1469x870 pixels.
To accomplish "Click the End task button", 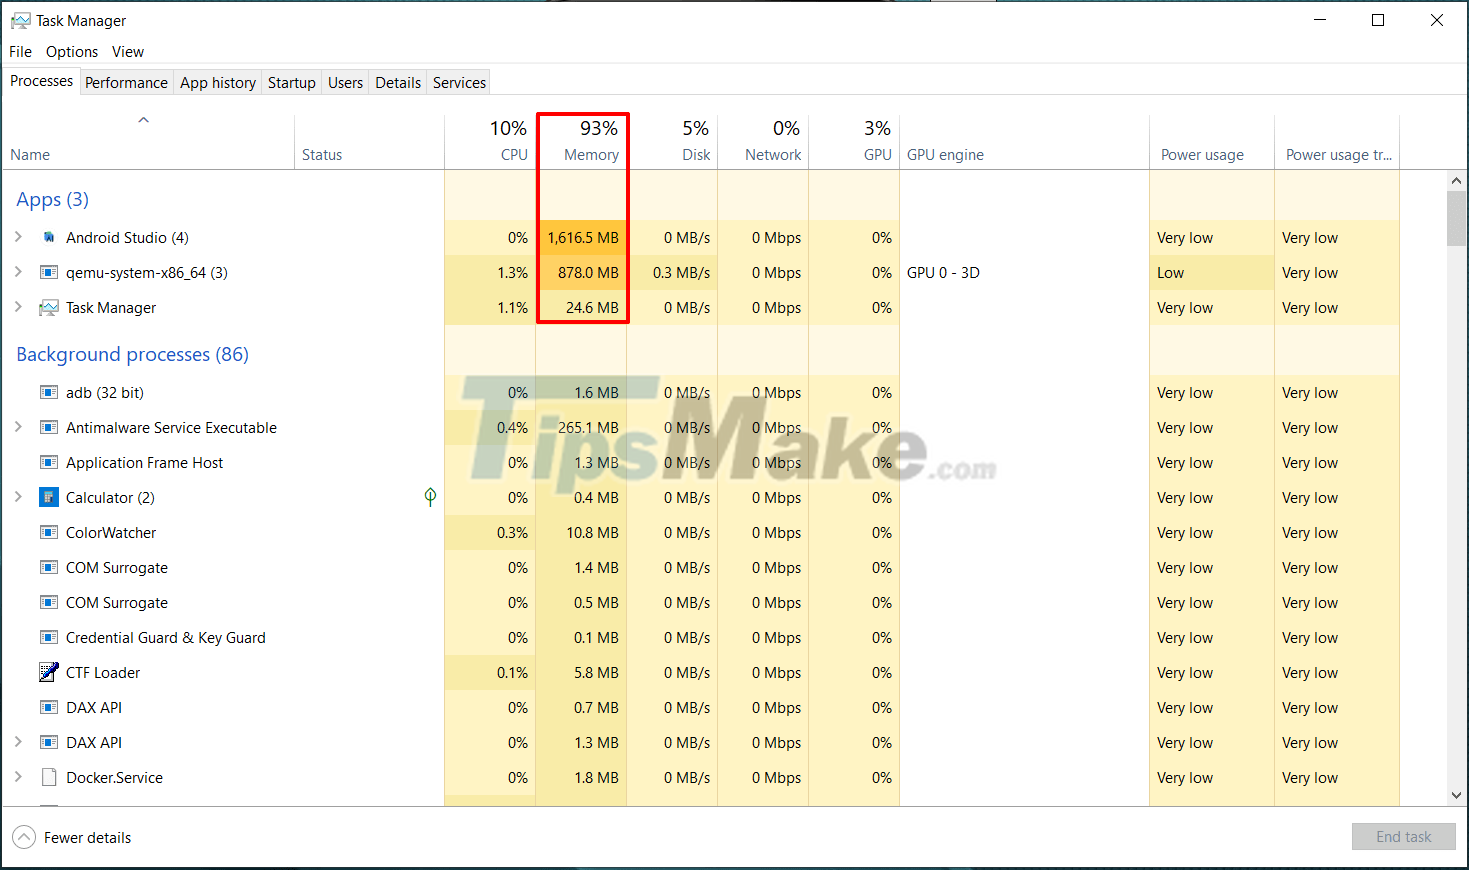I will tap(1403, 836).
